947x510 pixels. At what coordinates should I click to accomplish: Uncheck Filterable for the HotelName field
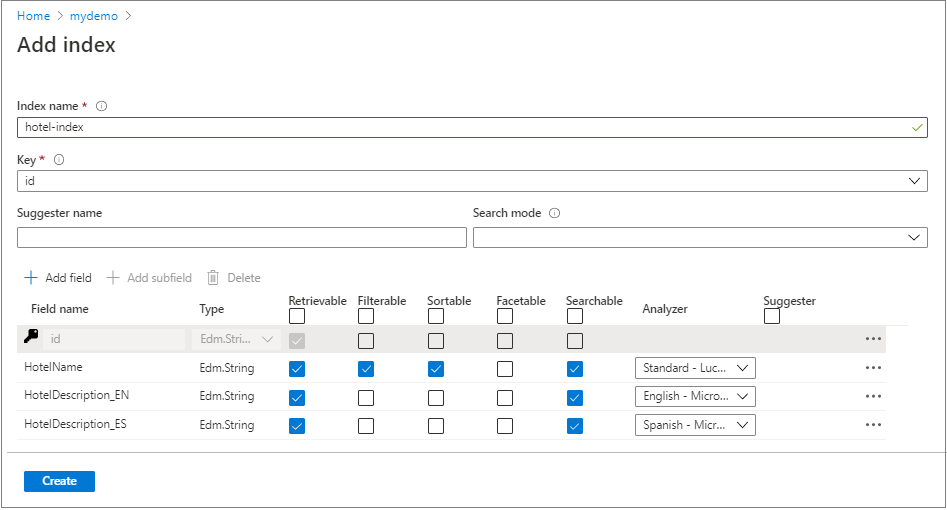click(x=366, y=369)
